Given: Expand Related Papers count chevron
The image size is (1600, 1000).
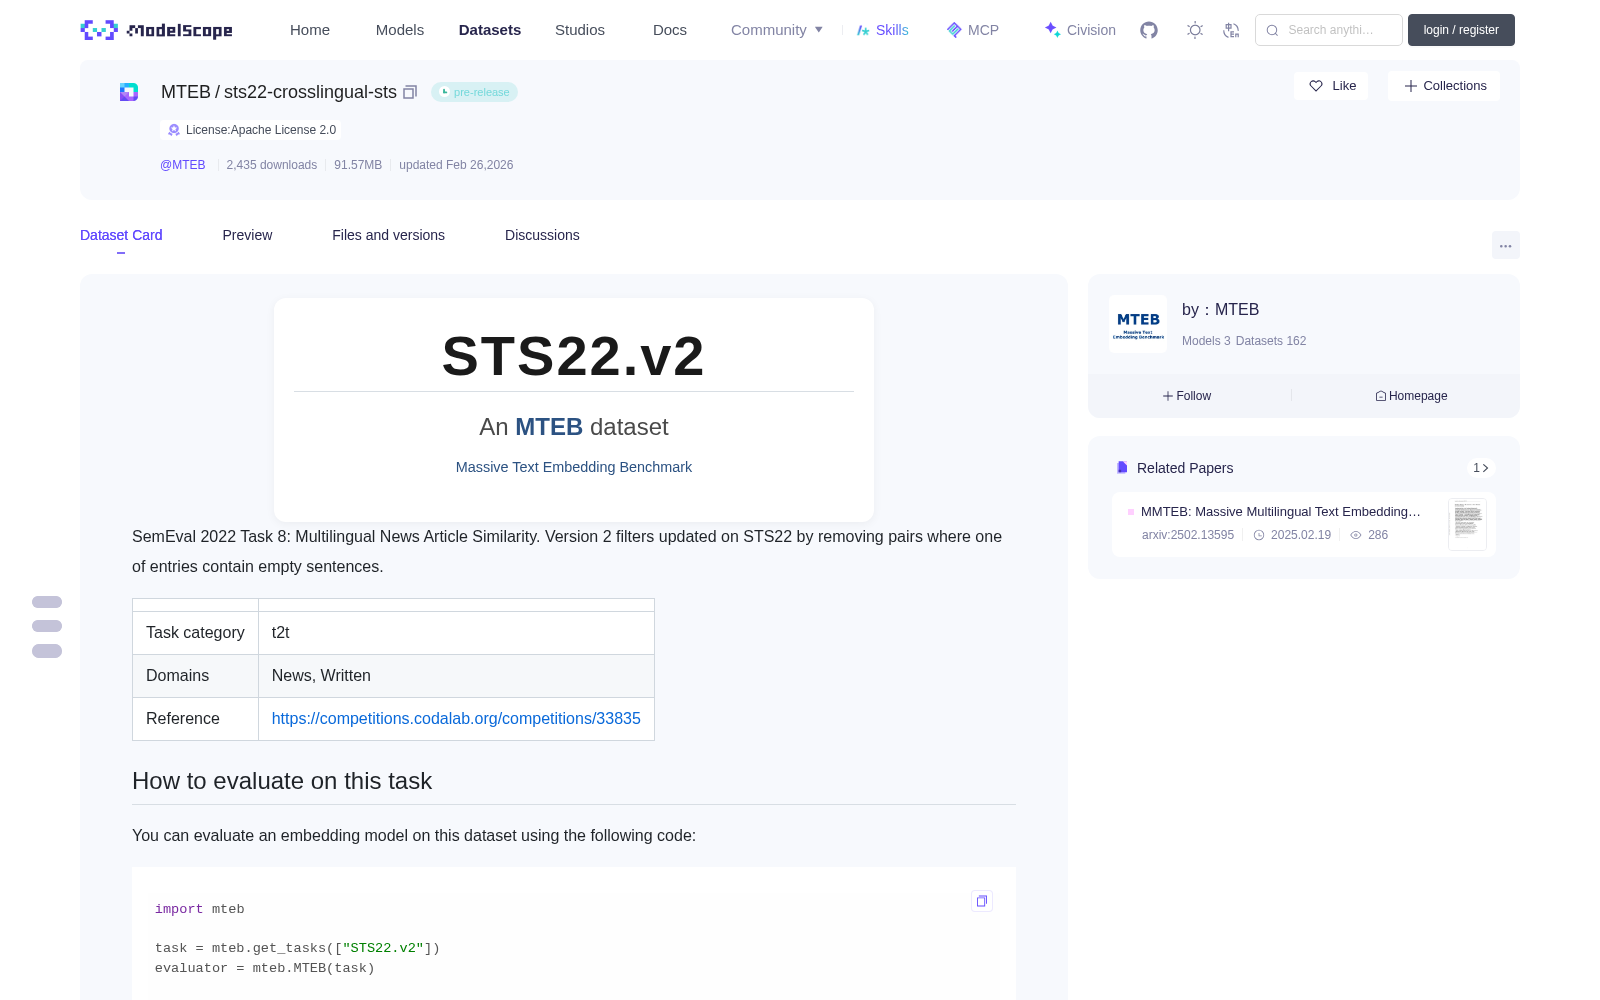Looking at the screenshot, I should click(1481, 468).
